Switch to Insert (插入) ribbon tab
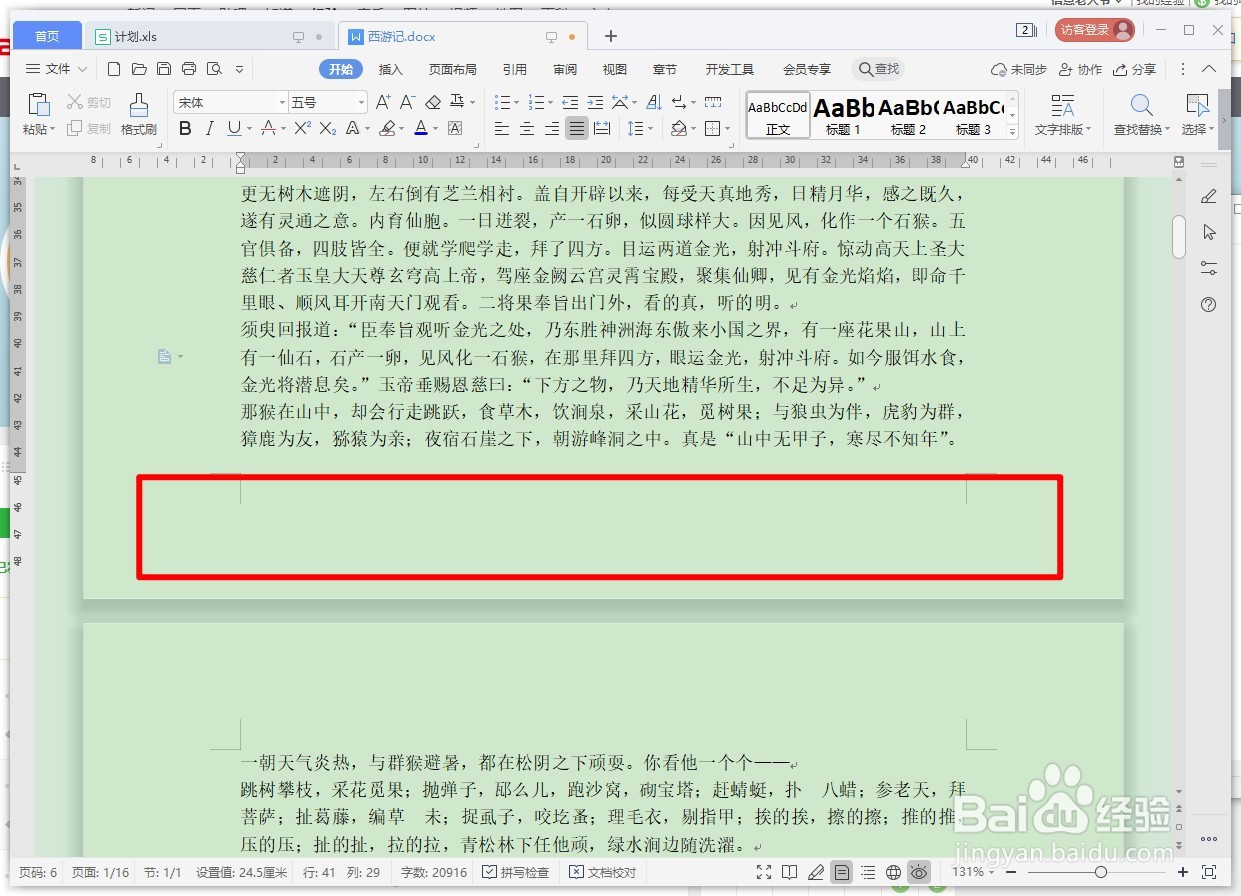 click(x=391, y=69)
